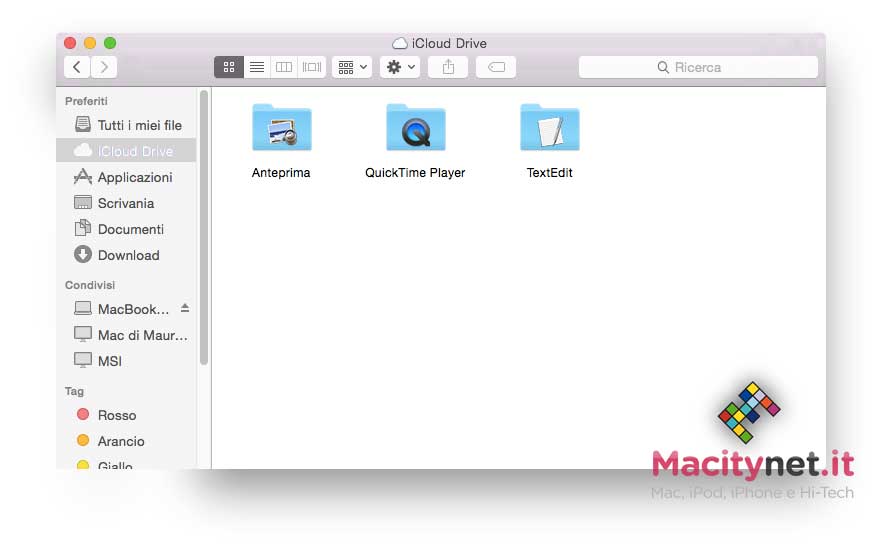882x549 pixels.
Task: Click the TextEdit folder name label
Action: pos(550,173)
